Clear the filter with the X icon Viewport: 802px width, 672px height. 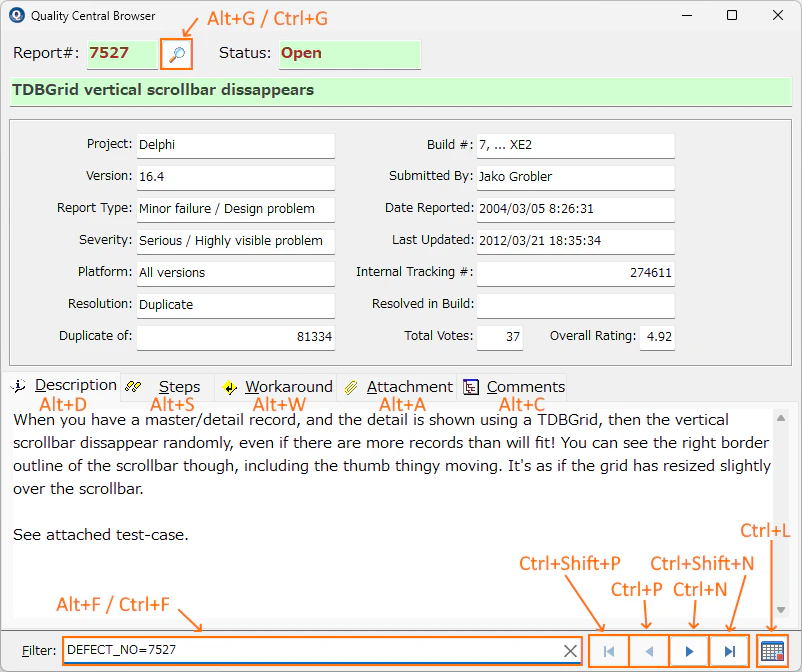click(x=570, y=651)
